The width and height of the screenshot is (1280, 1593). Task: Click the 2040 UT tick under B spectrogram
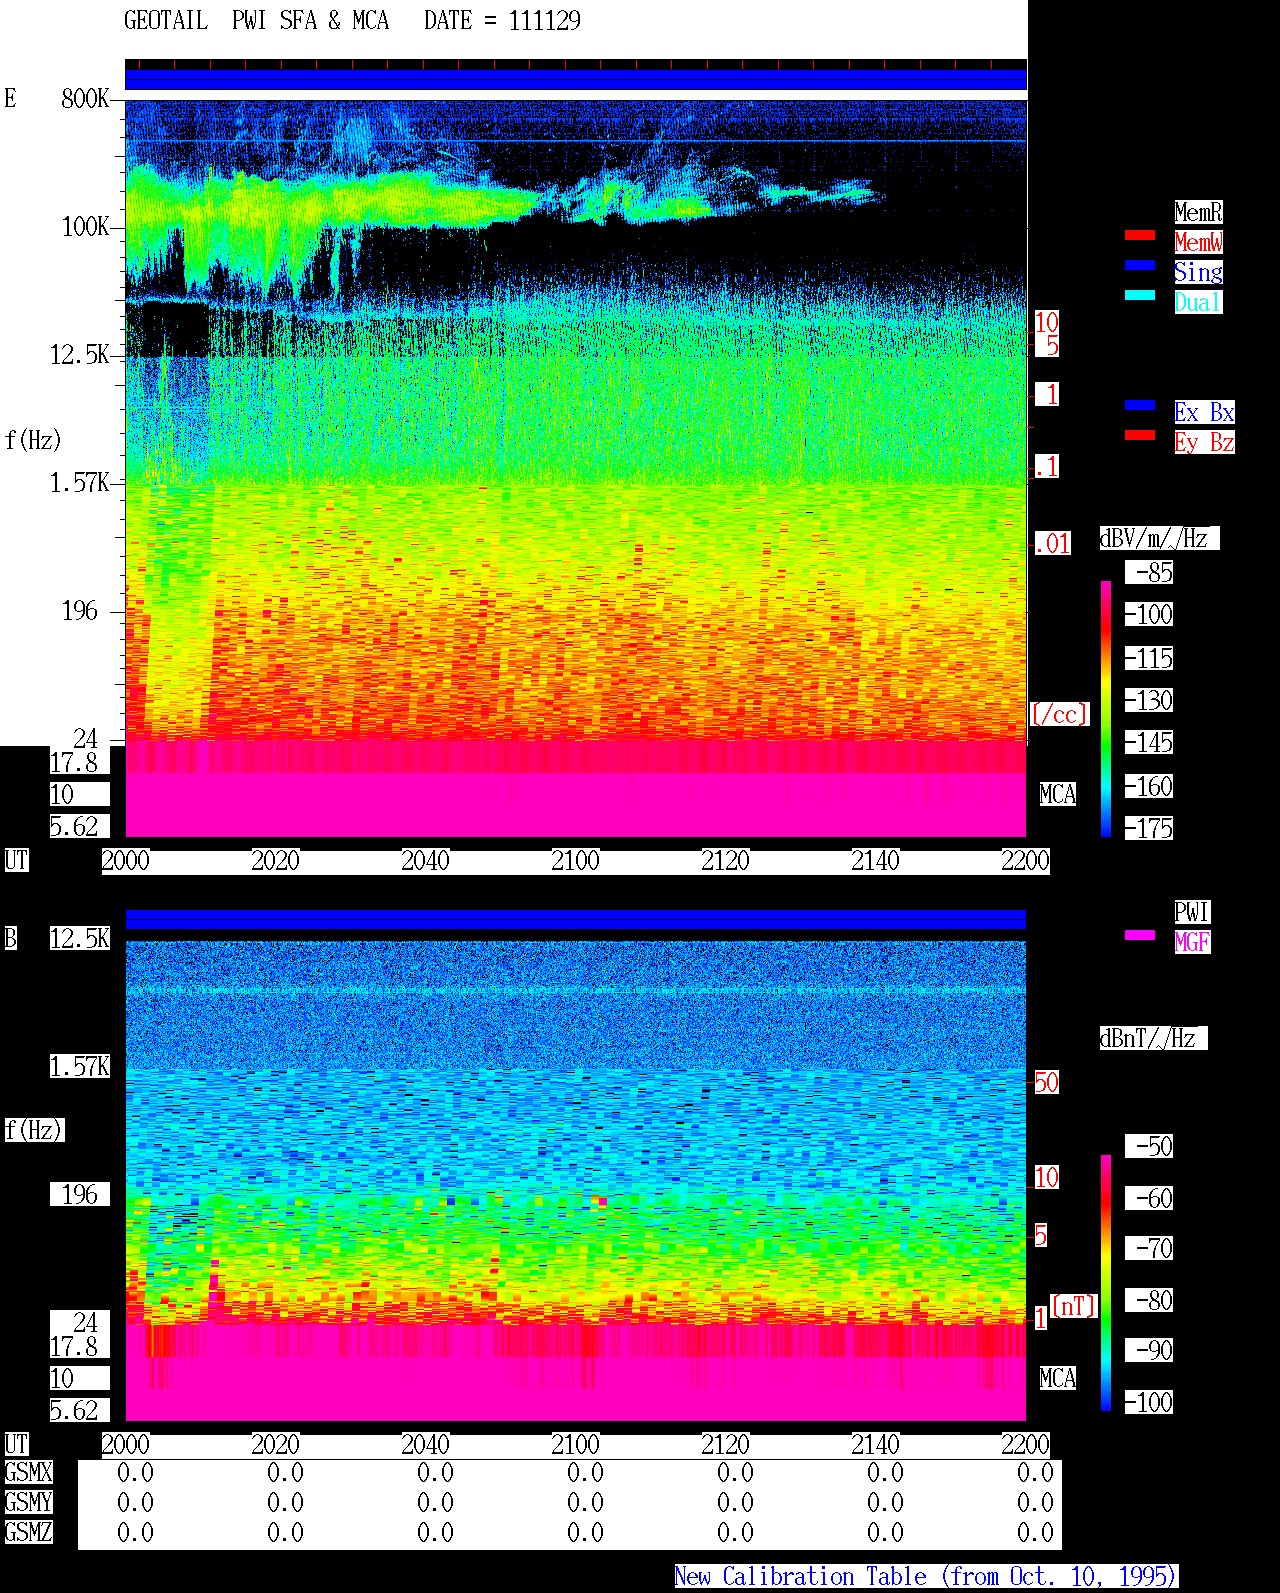click(425, 1445)
